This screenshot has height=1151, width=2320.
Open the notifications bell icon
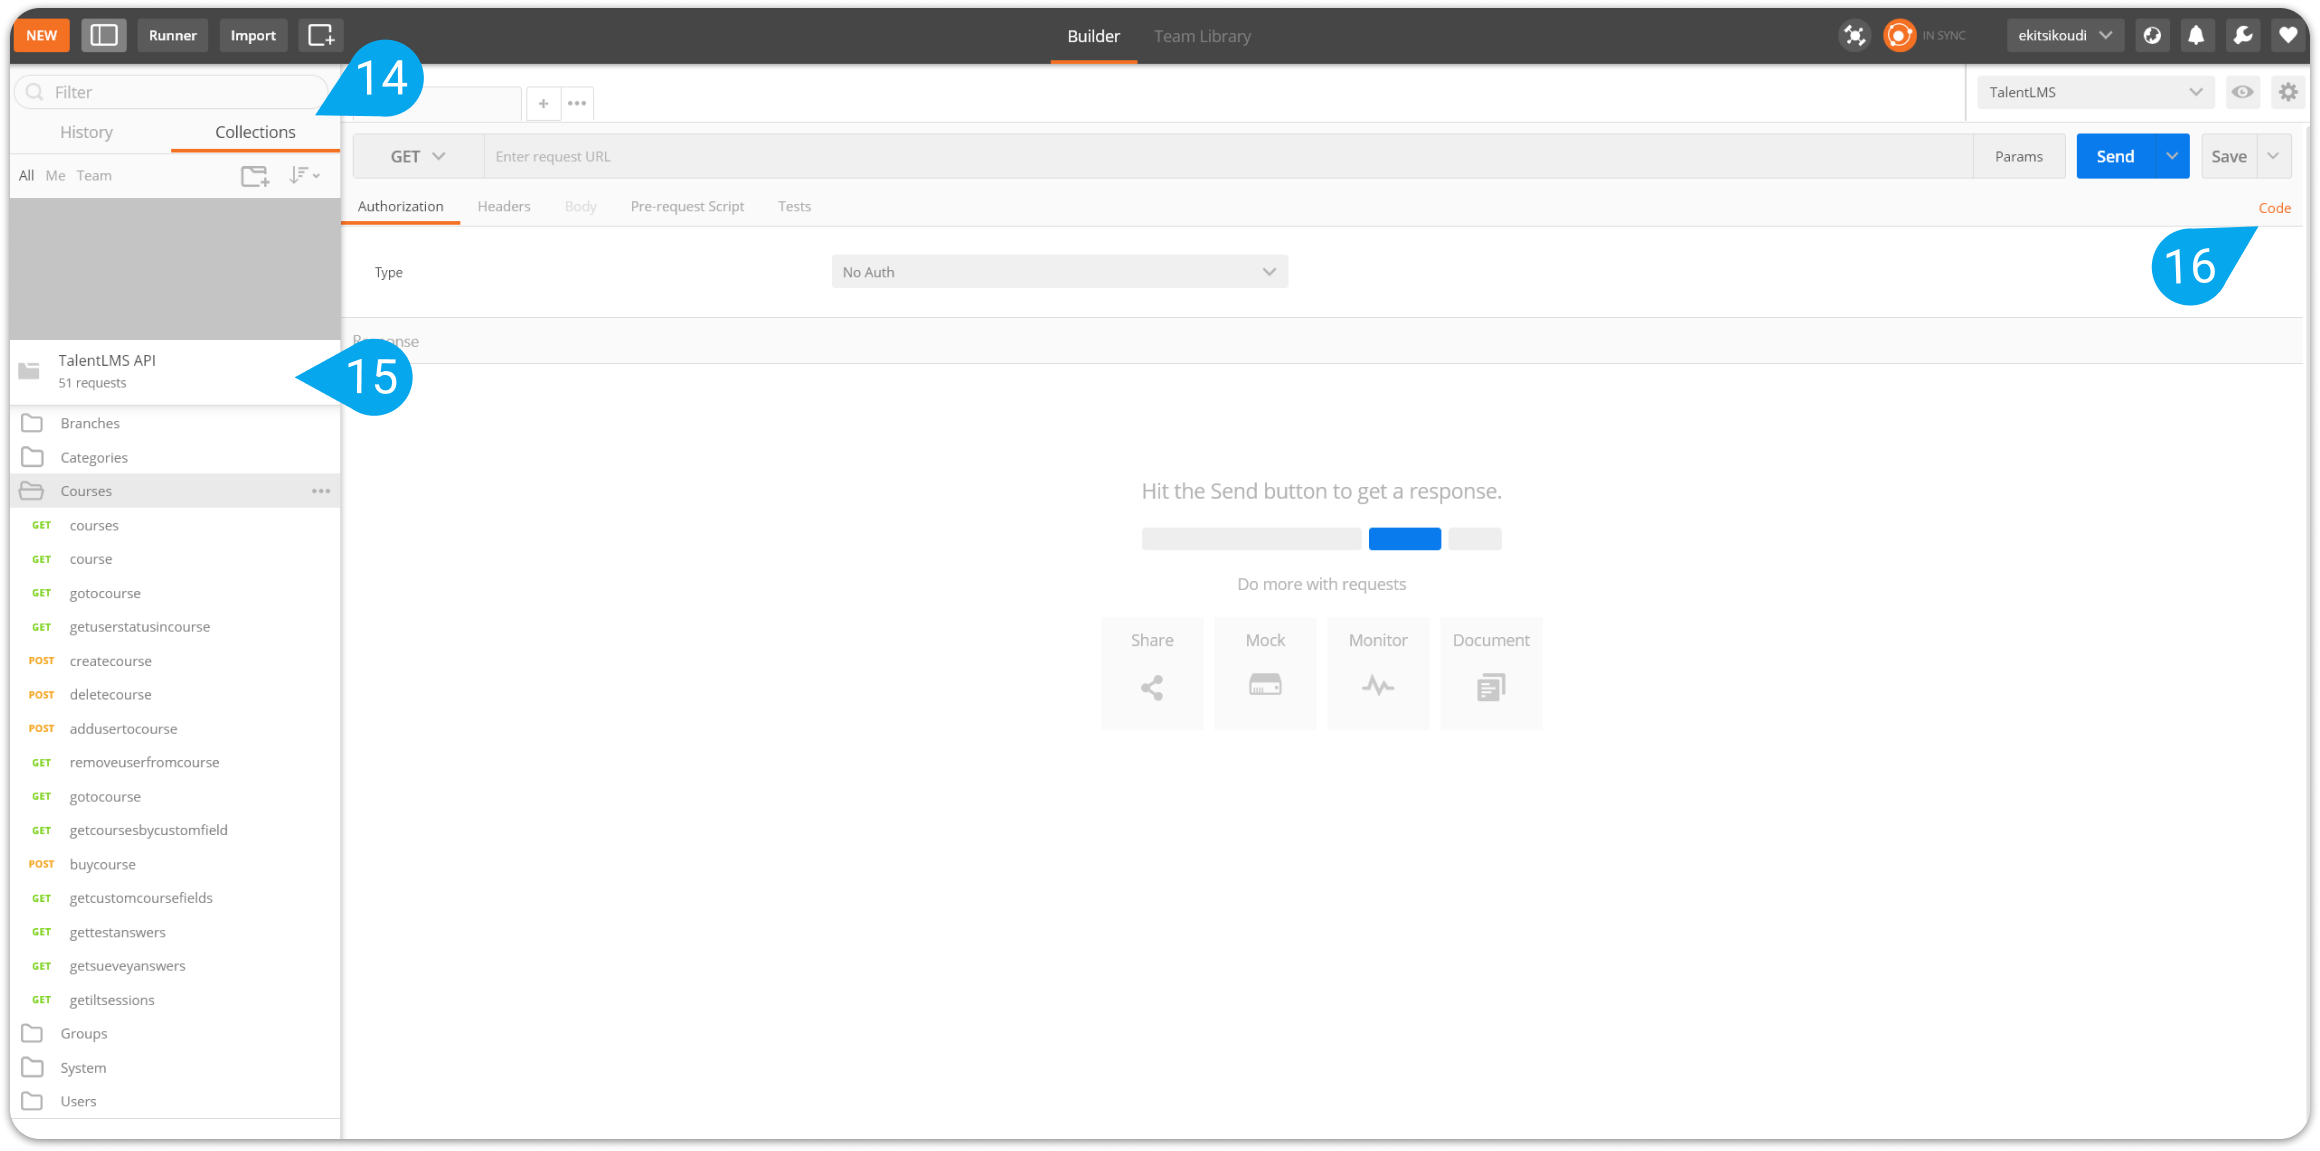pos(2196,35)
